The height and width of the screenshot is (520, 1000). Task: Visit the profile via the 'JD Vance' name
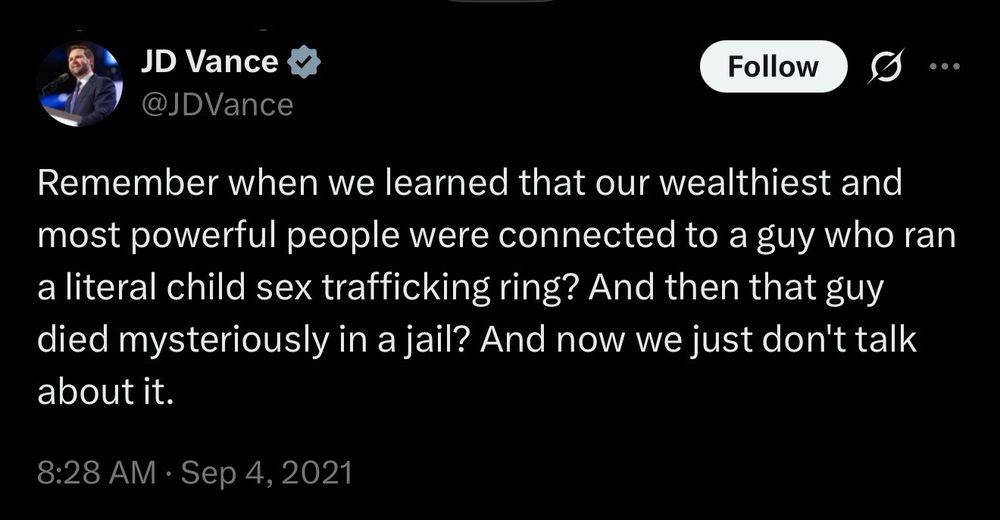coord(209,62)
